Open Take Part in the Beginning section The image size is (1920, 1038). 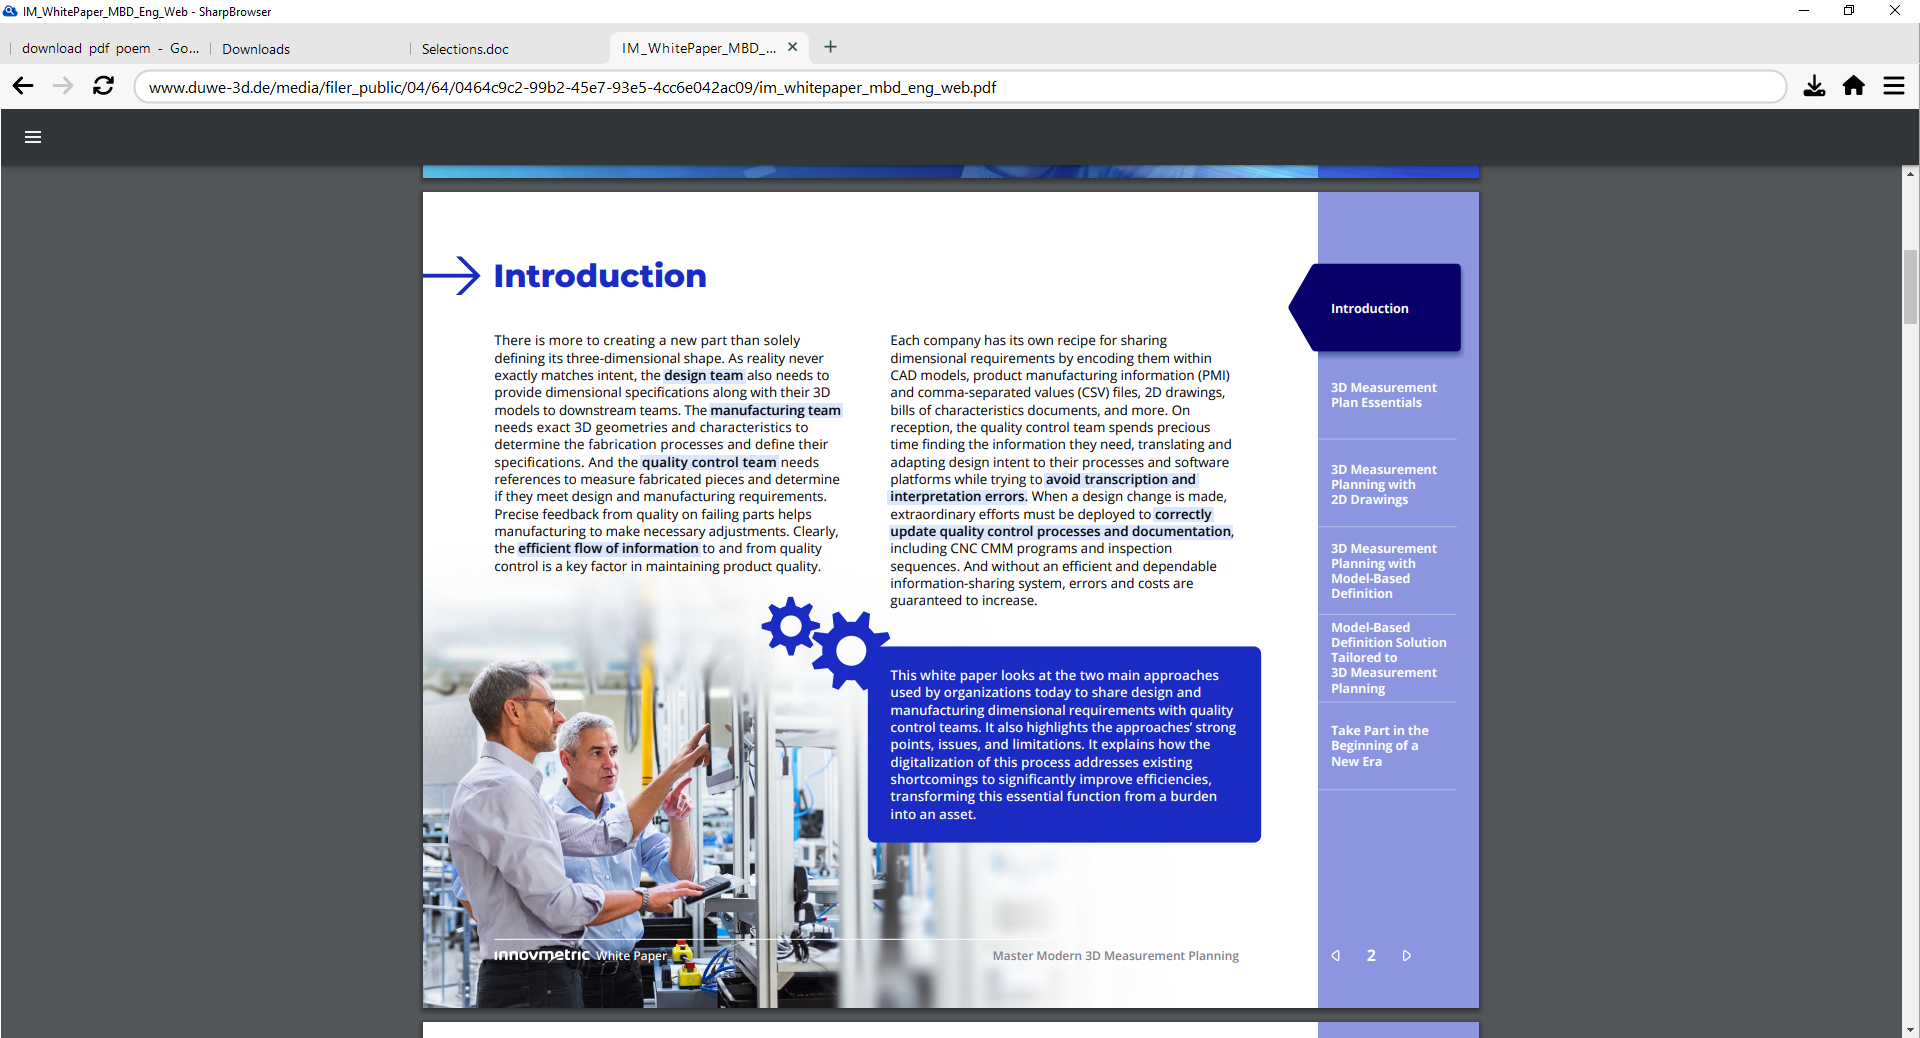[1379, 746]
